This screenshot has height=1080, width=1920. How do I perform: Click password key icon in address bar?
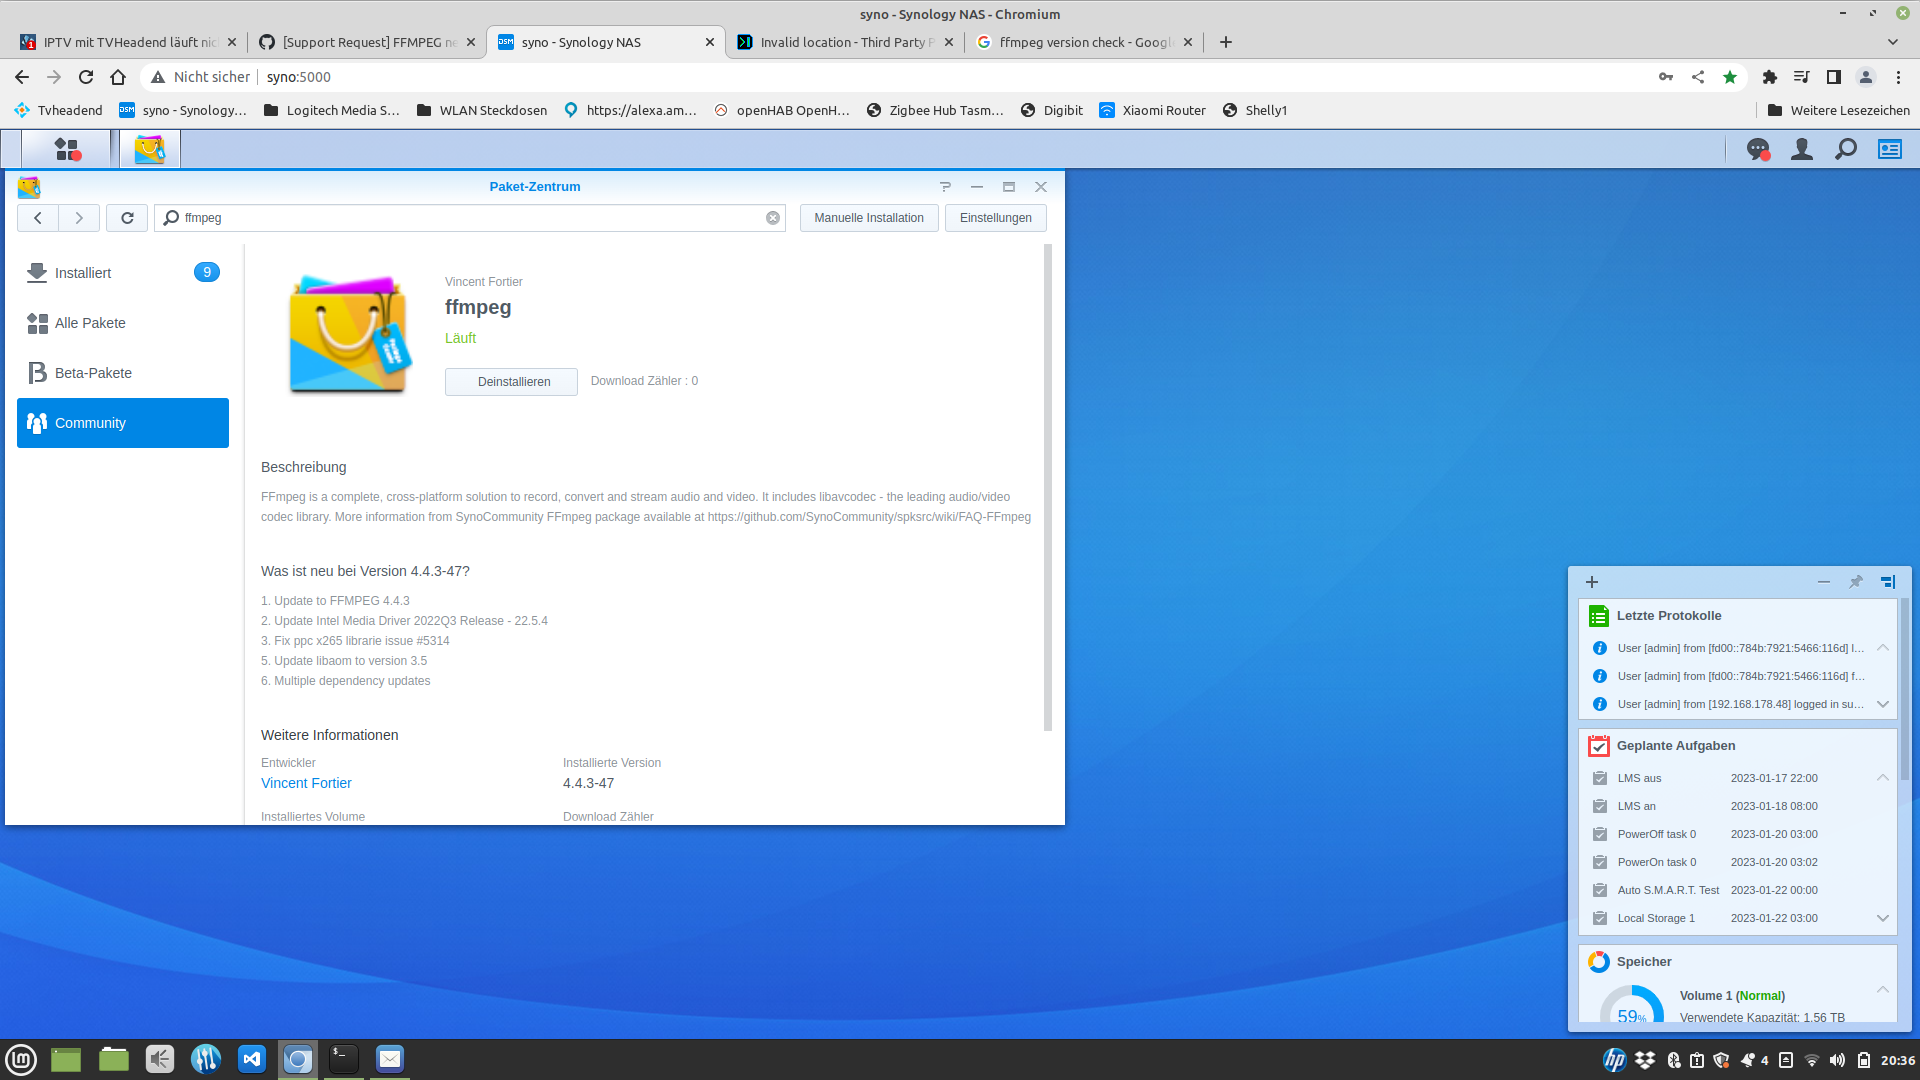tap(1666, 77)
